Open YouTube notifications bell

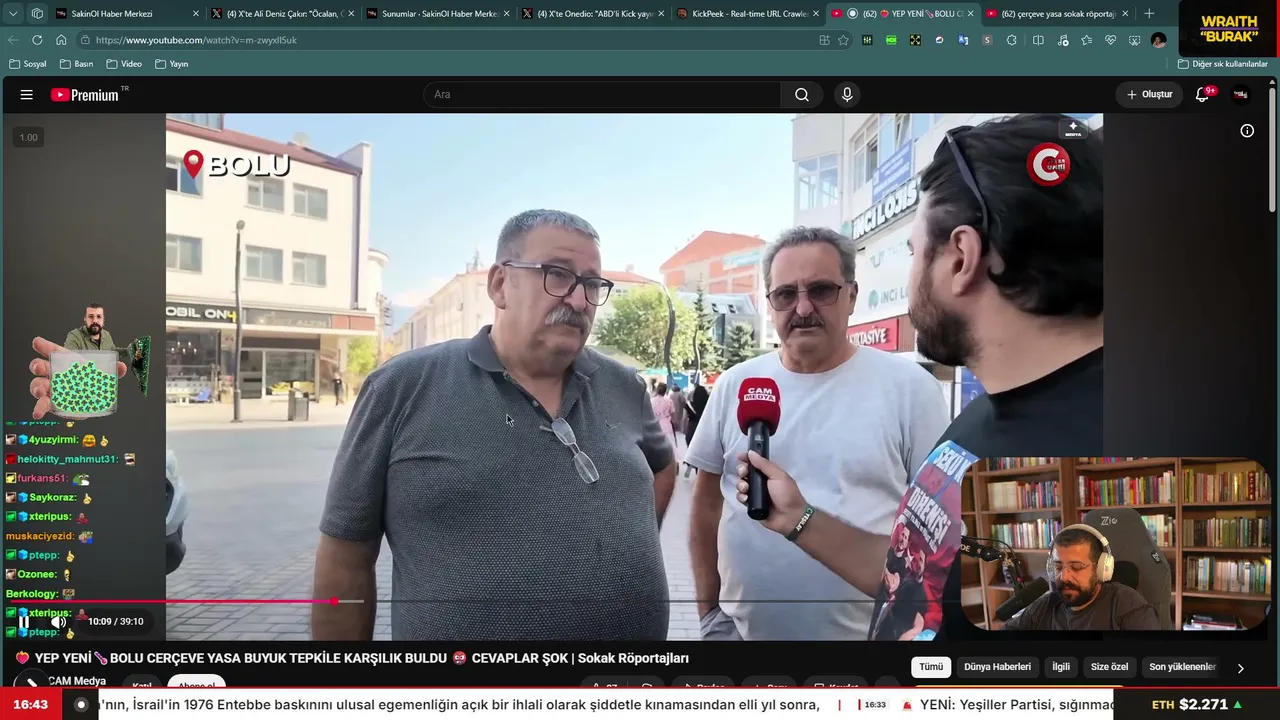(x=1203, y=95)
